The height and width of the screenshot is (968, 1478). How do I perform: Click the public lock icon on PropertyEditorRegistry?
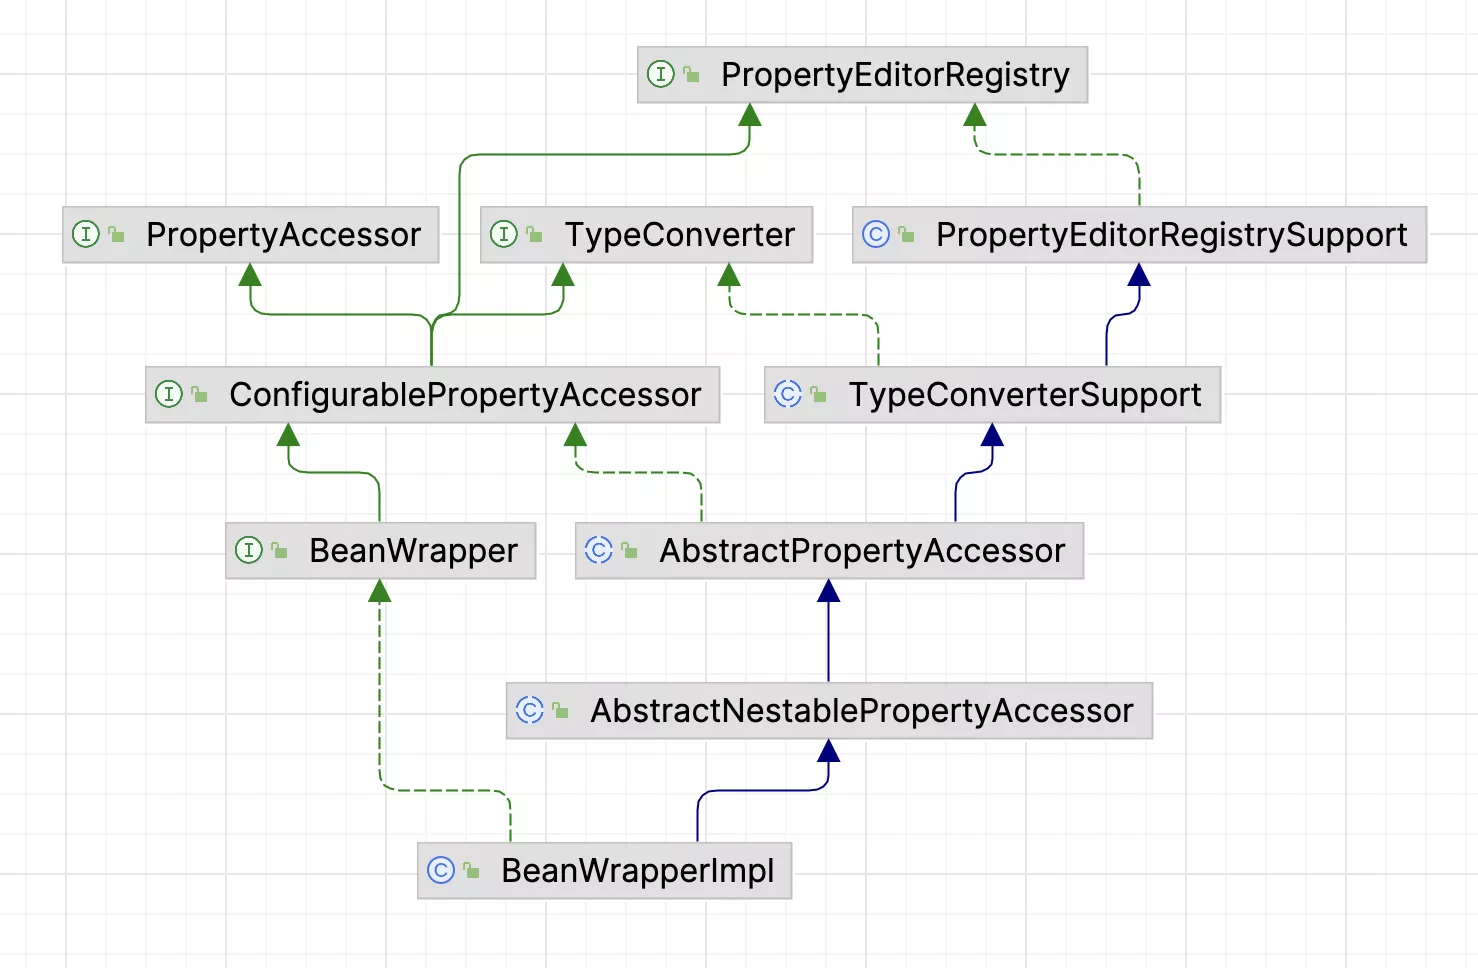(692, 74)
